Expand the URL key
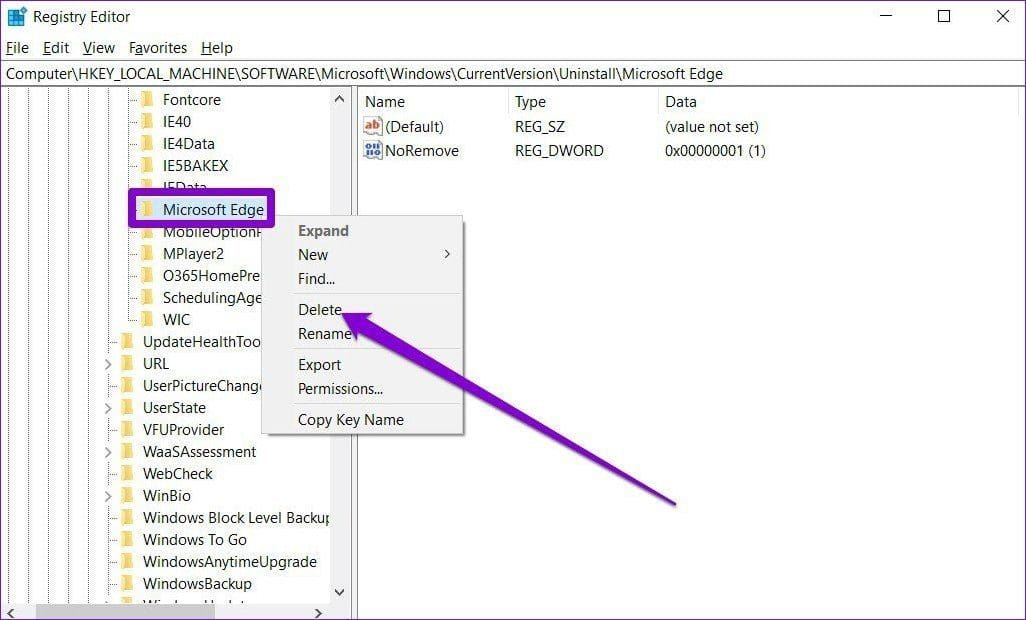Viewport: 1026px width, 620px height. 109,364
